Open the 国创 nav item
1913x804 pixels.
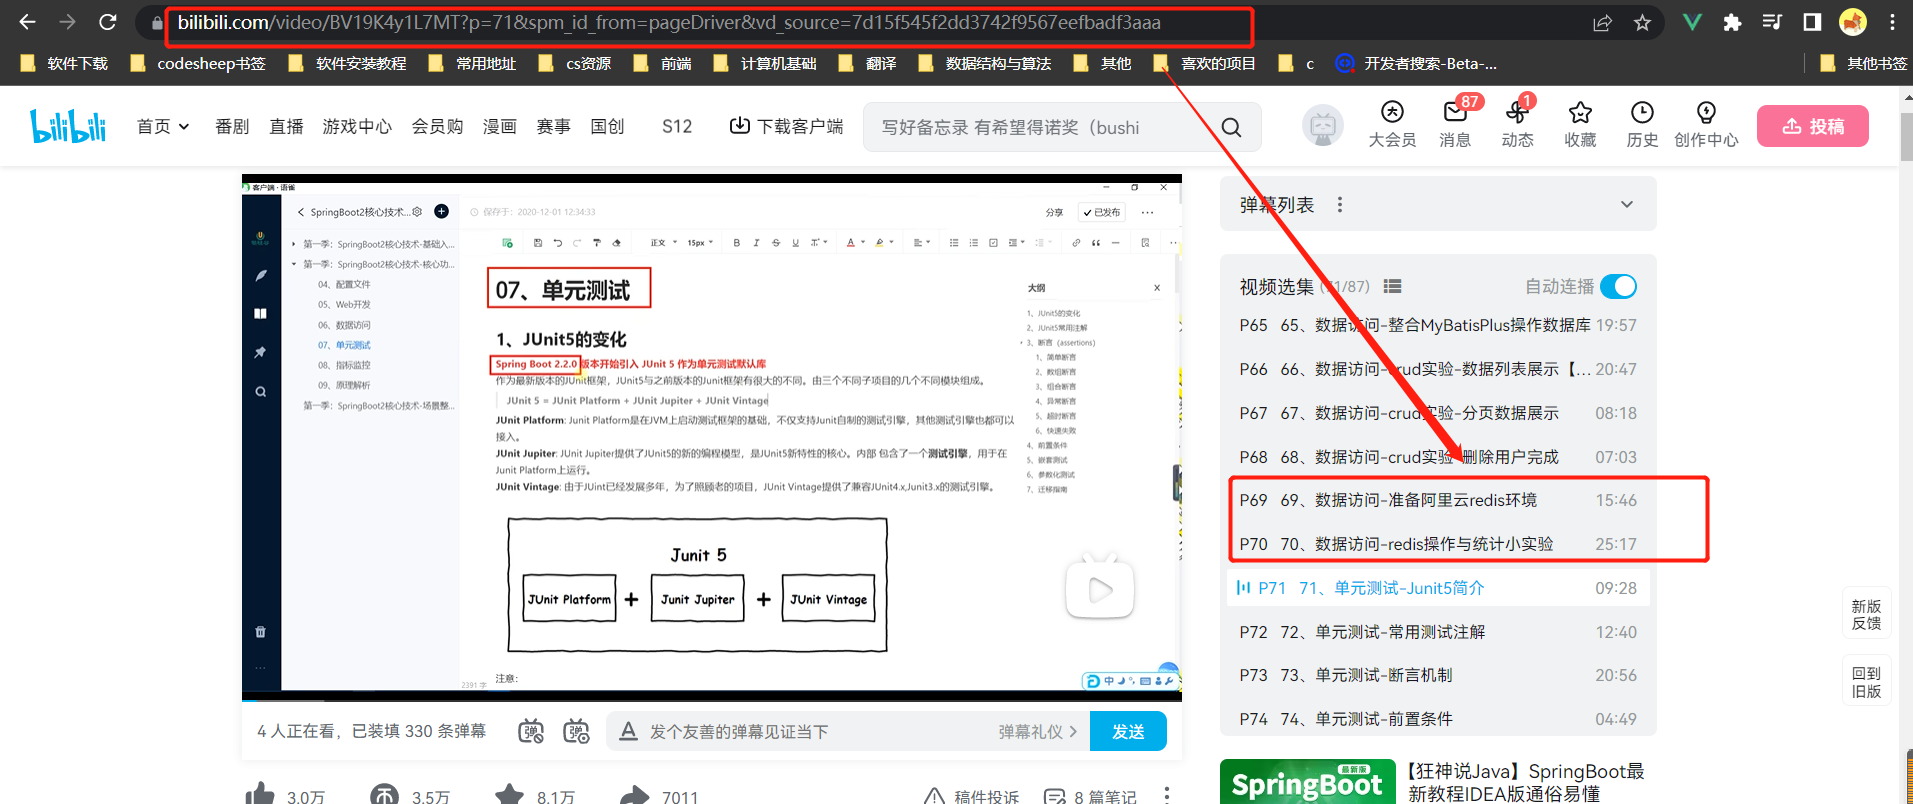pyautogui.click(x=607, y=127)
